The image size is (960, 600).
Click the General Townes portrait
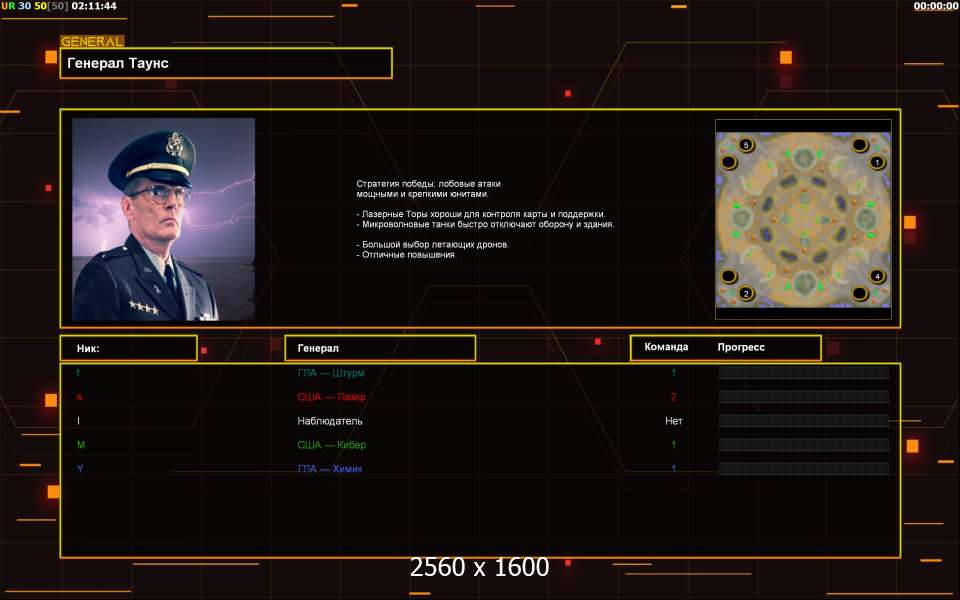pos(163,219)
